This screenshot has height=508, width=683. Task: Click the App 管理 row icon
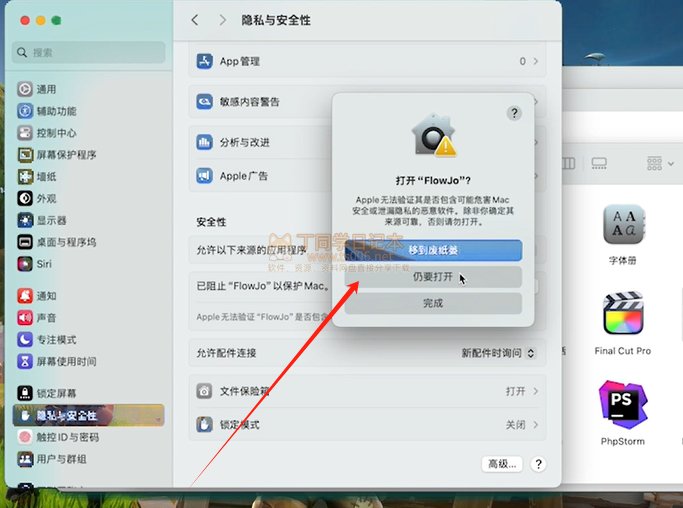(x=204, y=61)
